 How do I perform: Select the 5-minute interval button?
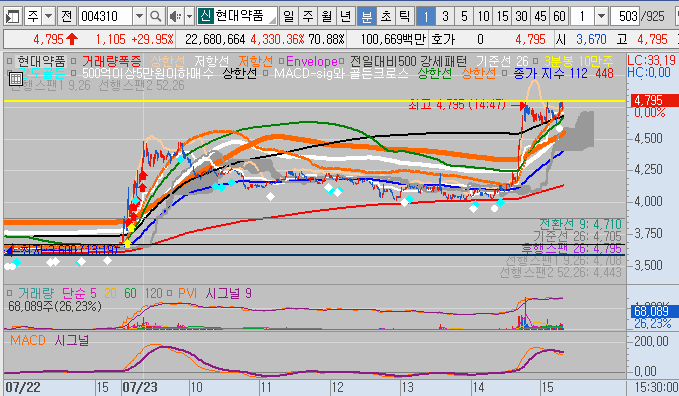(464, 16)
